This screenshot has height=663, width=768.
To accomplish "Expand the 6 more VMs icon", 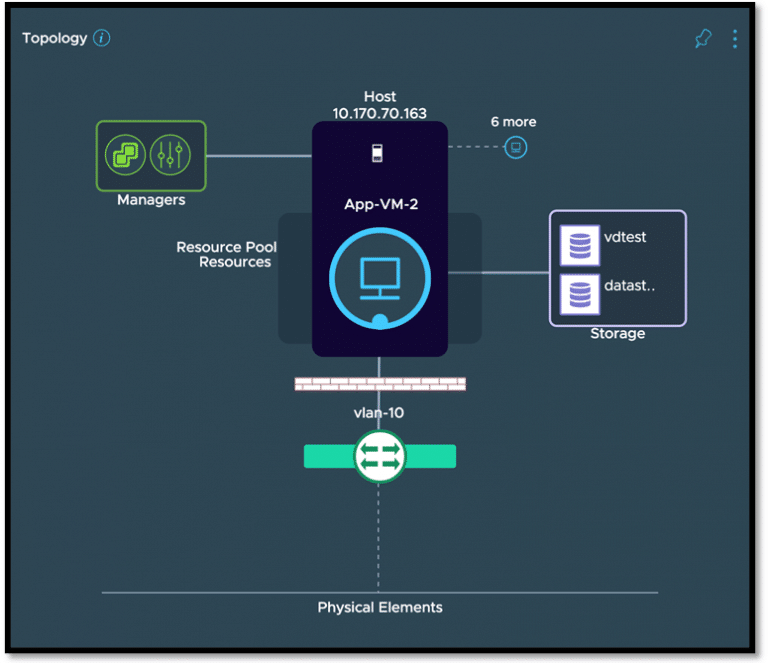I will point(516,147).
